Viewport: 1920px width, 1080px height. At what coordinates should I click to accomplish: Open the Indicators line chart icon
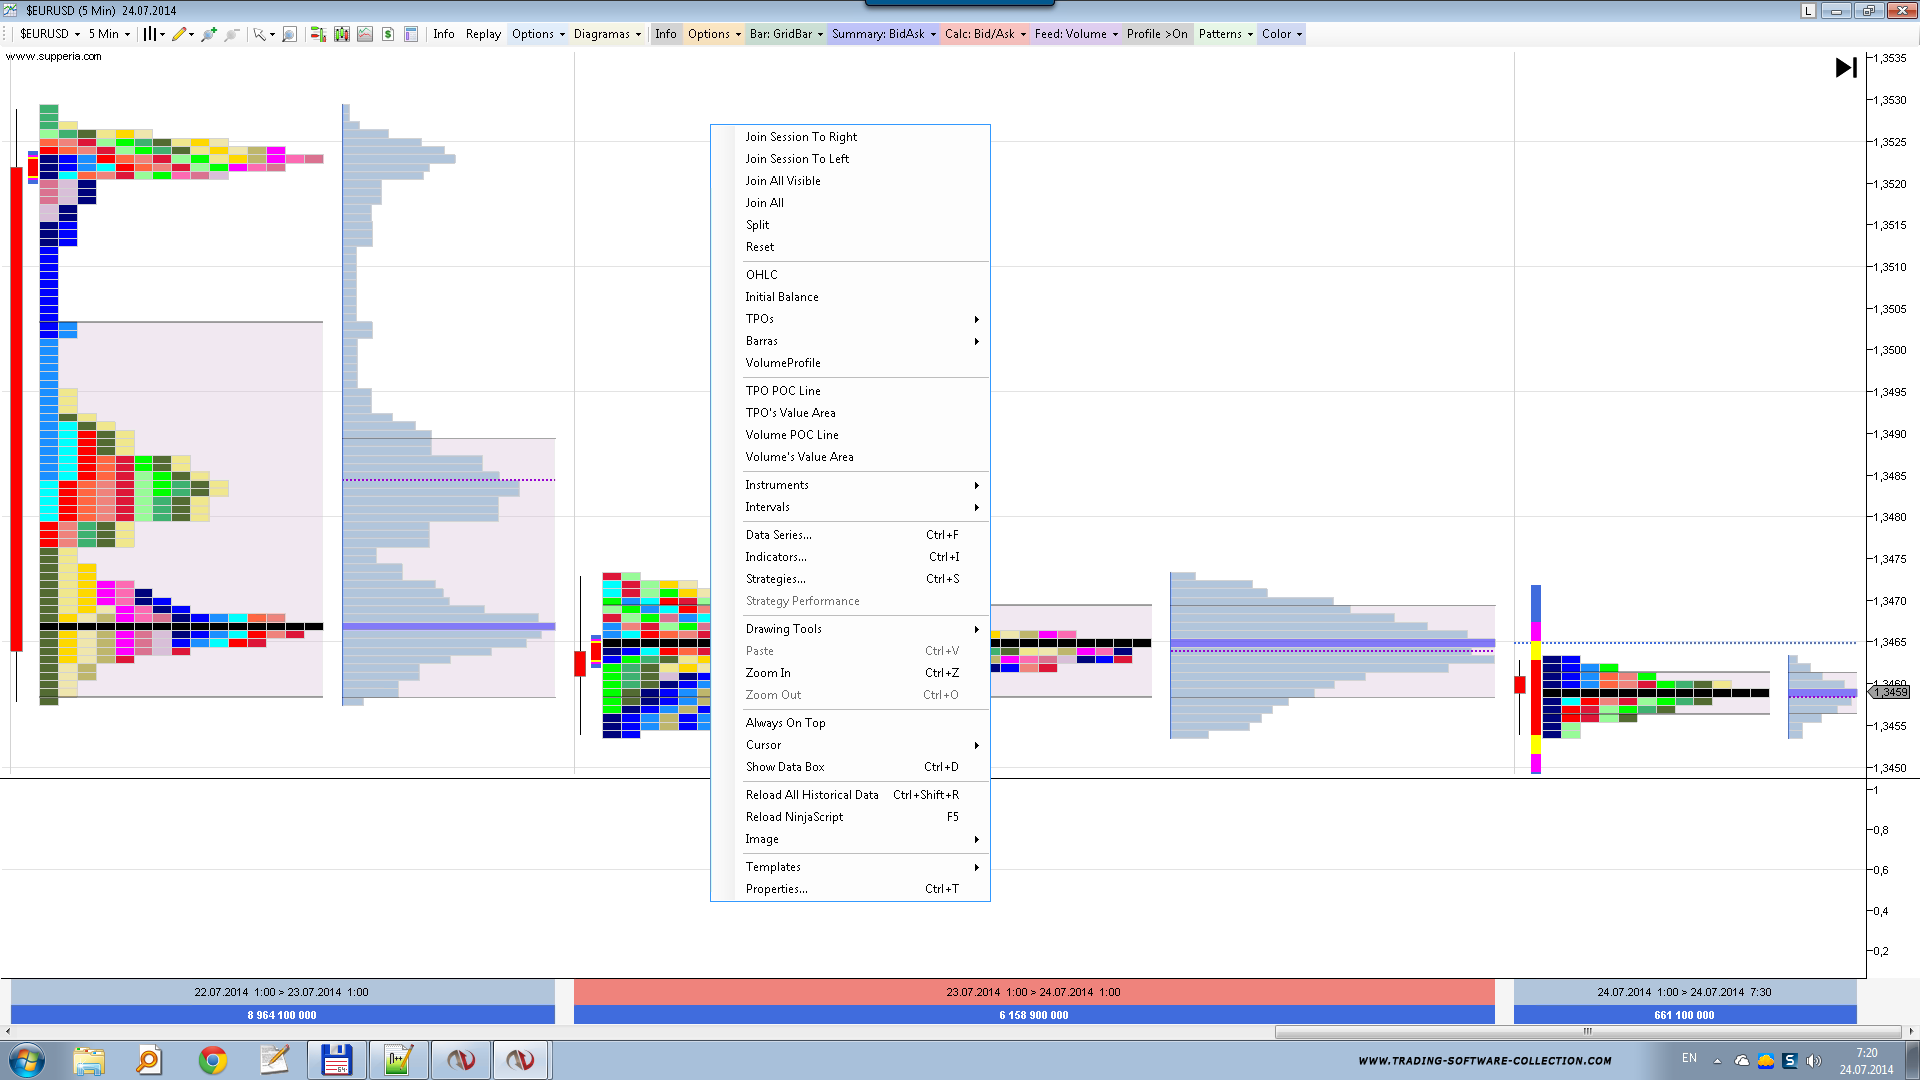pos(365,34)
